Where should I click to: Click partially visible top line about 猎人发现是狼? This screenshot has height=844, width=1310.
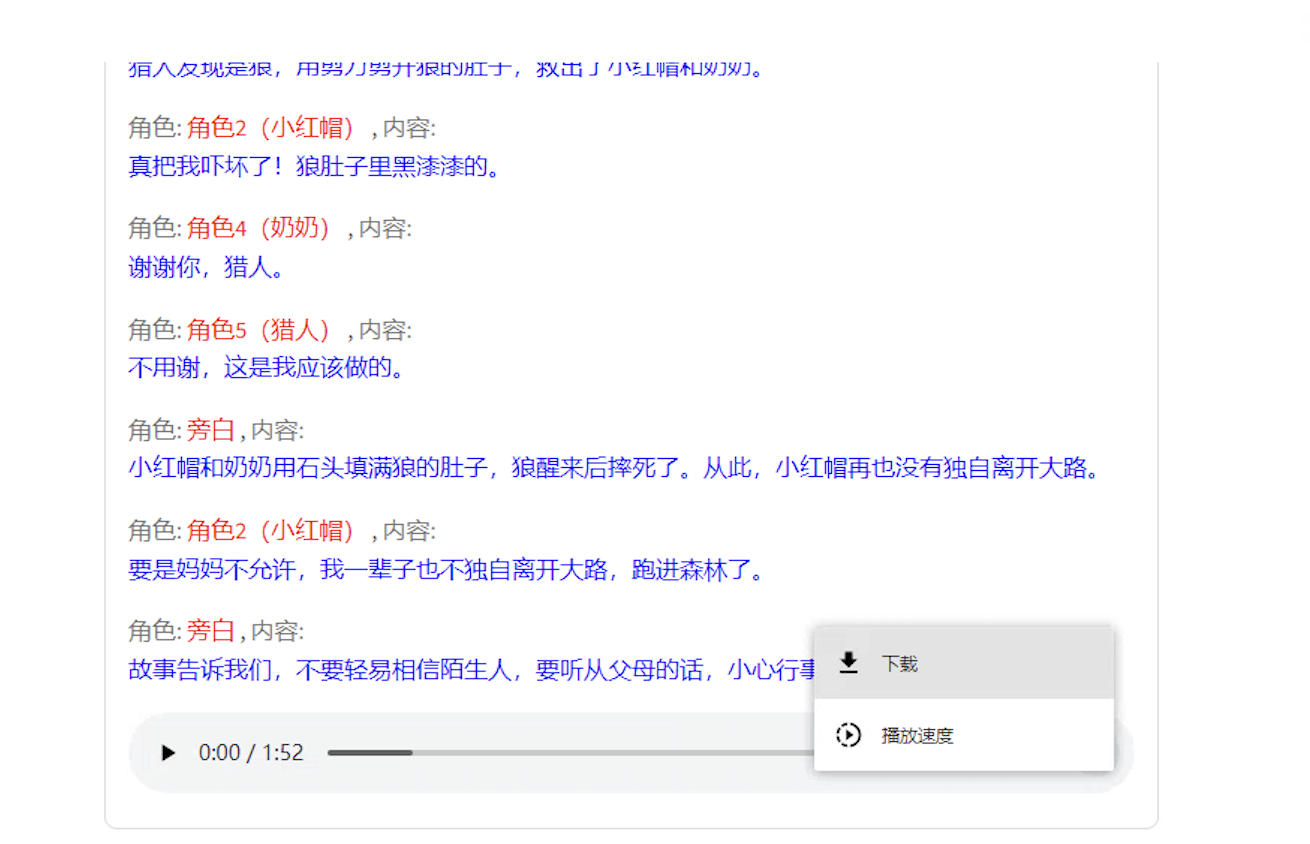coord(447,70)
